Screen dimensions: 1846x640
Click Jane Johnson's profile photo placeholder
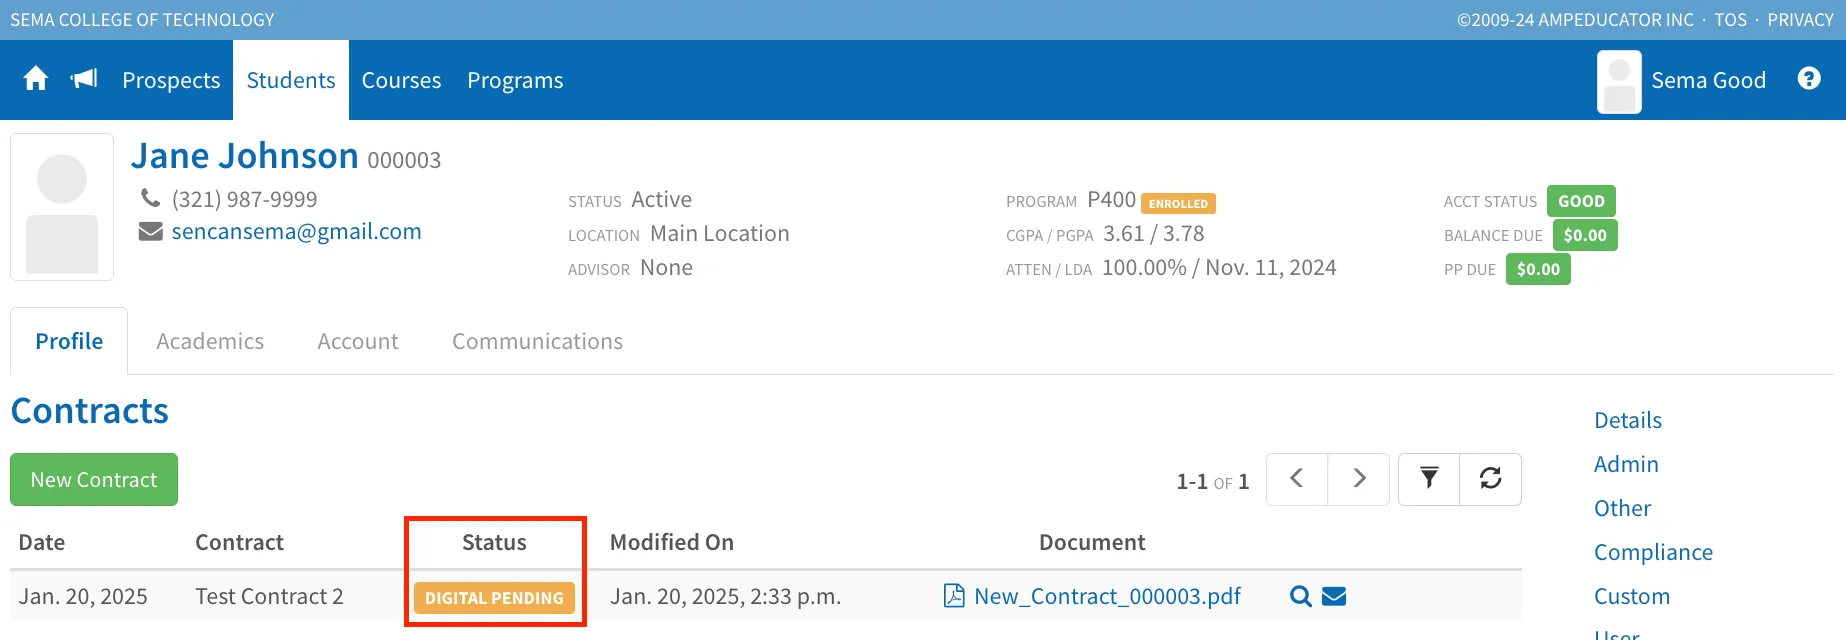(x=62, y=207)
